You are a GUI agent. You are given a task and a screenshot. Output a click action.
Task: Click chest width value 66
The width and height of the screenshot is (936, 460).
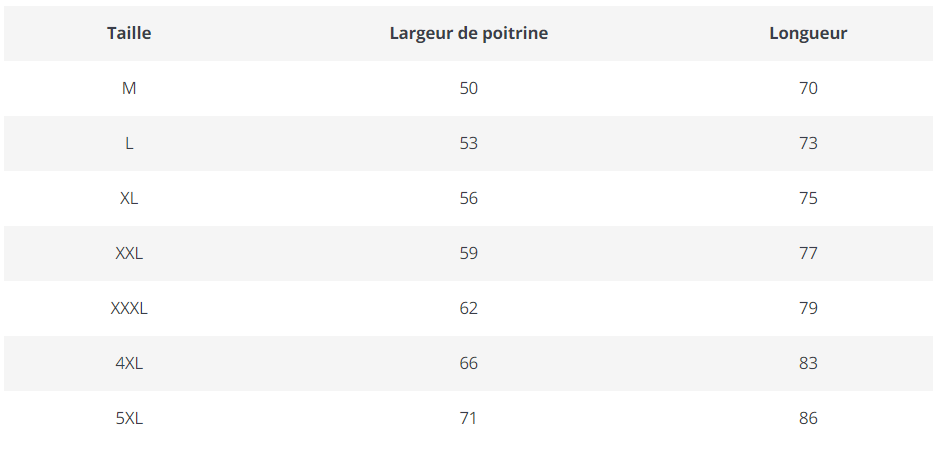click(468, 363)
